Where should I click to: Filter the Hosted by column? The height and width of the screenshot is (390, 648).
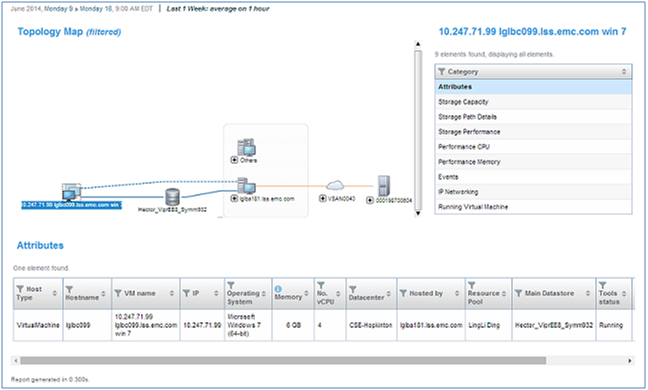[403, 293]
